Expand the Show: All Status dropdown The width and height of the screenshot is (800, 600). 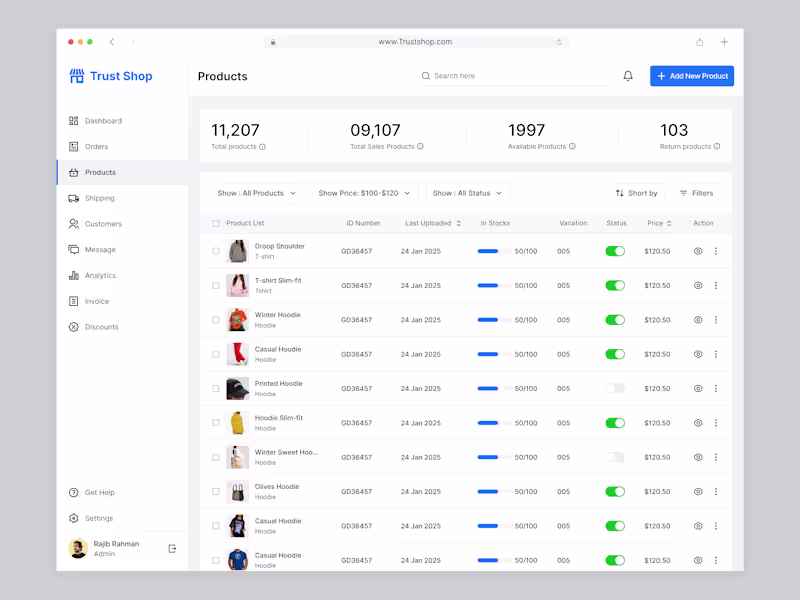[467, 193]
